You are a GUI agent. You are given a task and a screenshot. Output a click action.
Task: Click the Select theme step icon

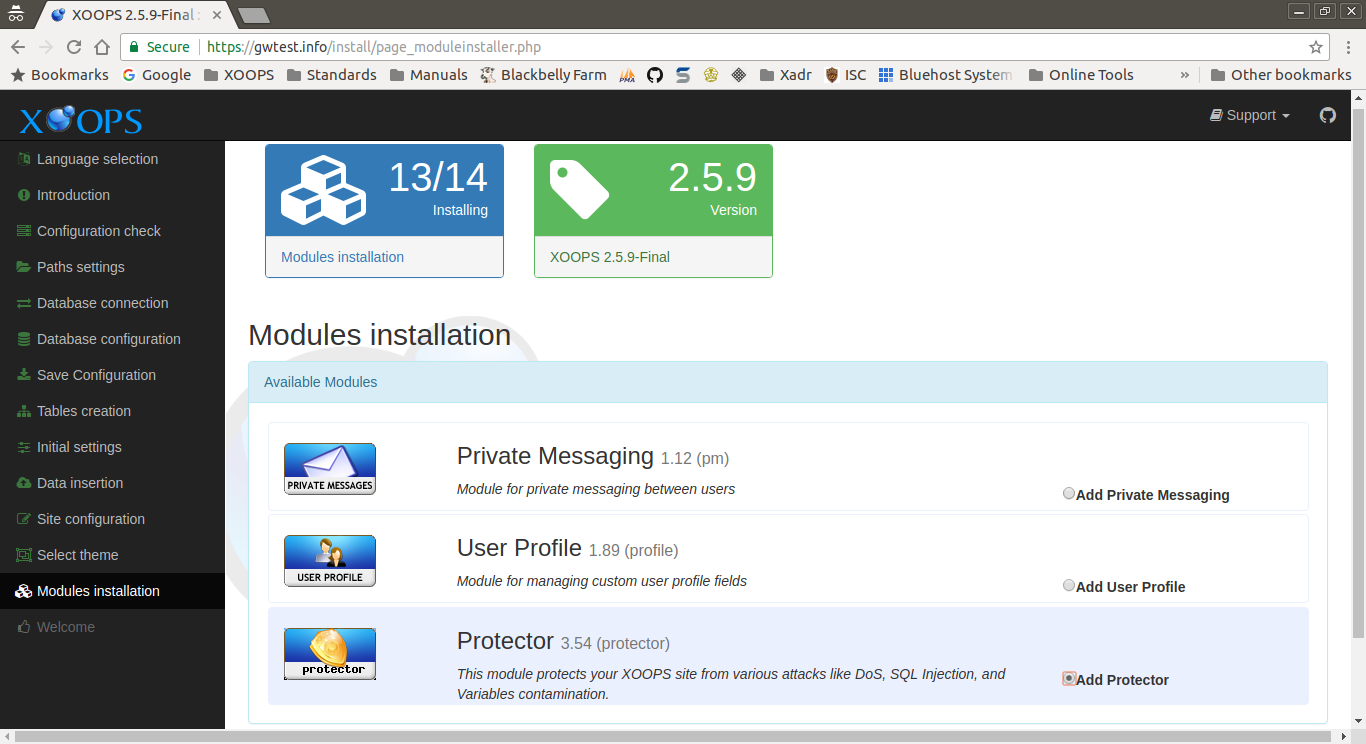pyautogui.click(x=22, y=555)
